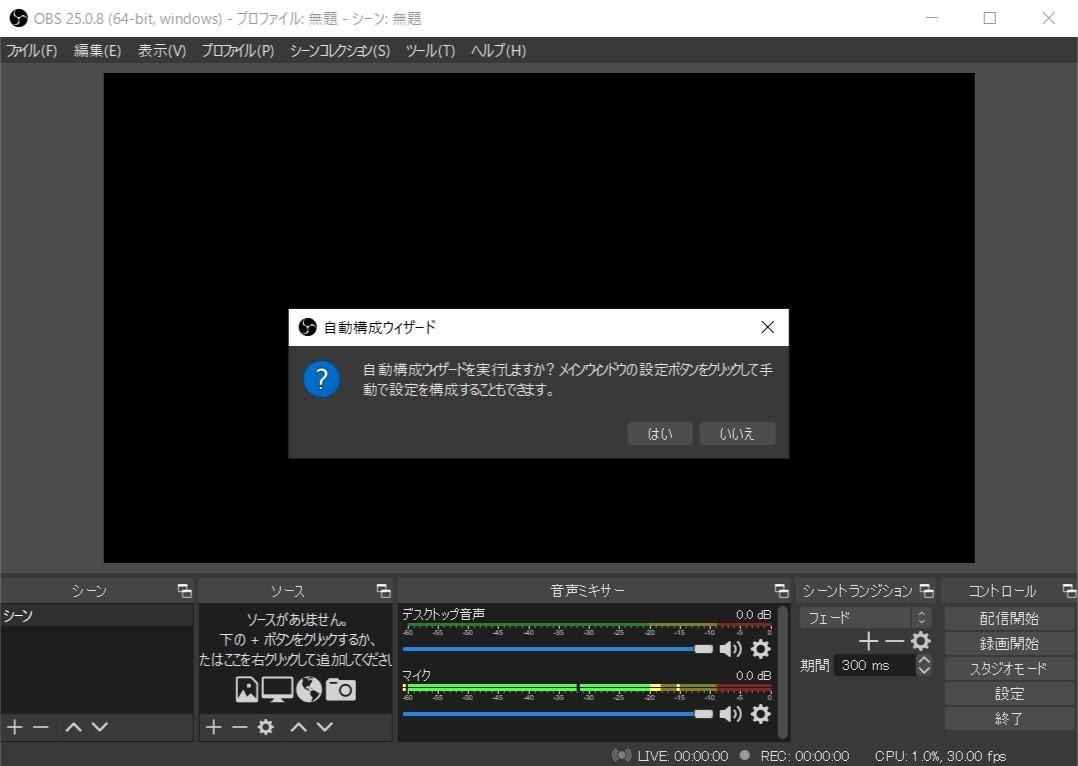Click いいえ to decline the wizard

[x=737, y=434]
